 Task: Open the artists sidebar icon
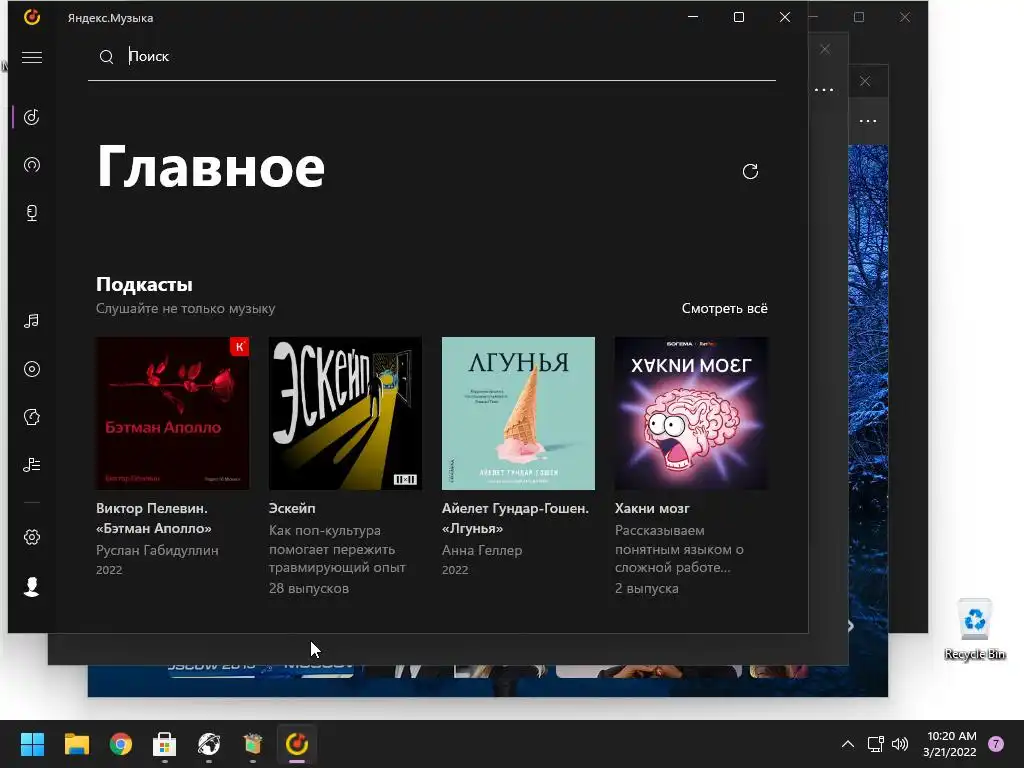coord(31,417)
